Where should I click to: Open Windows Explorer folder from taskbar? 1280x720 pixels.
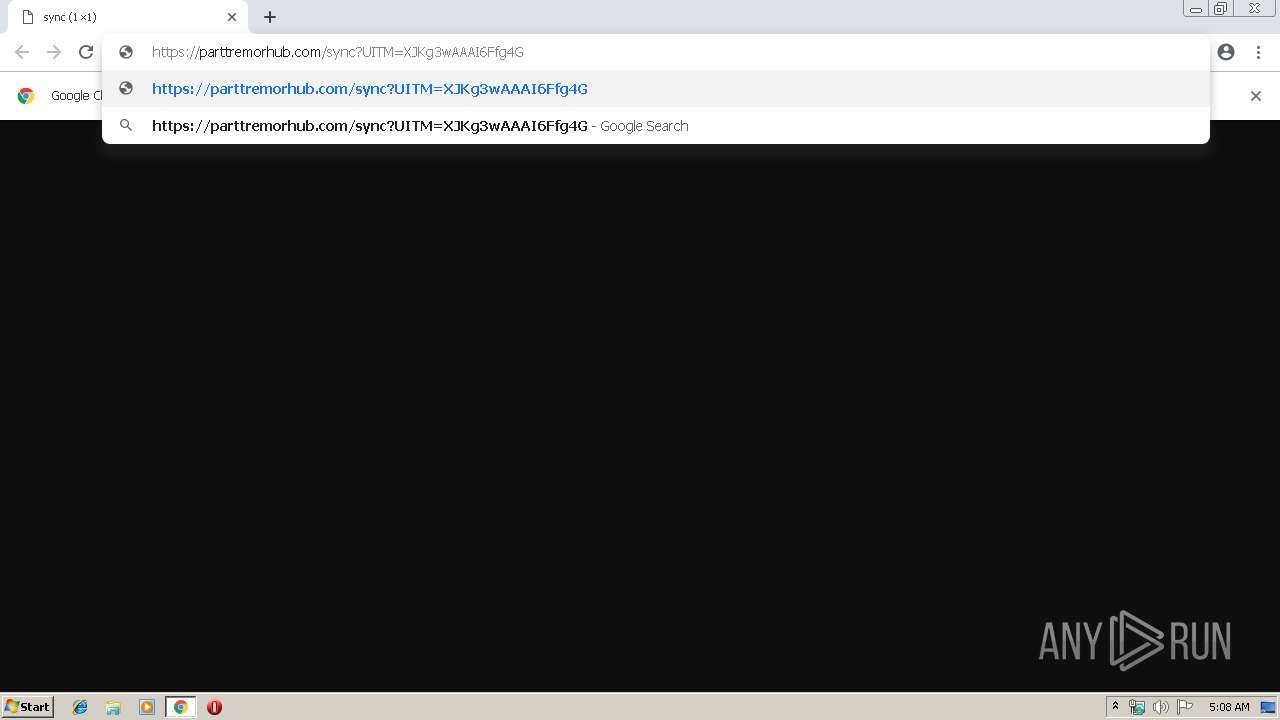pos(113,707)
